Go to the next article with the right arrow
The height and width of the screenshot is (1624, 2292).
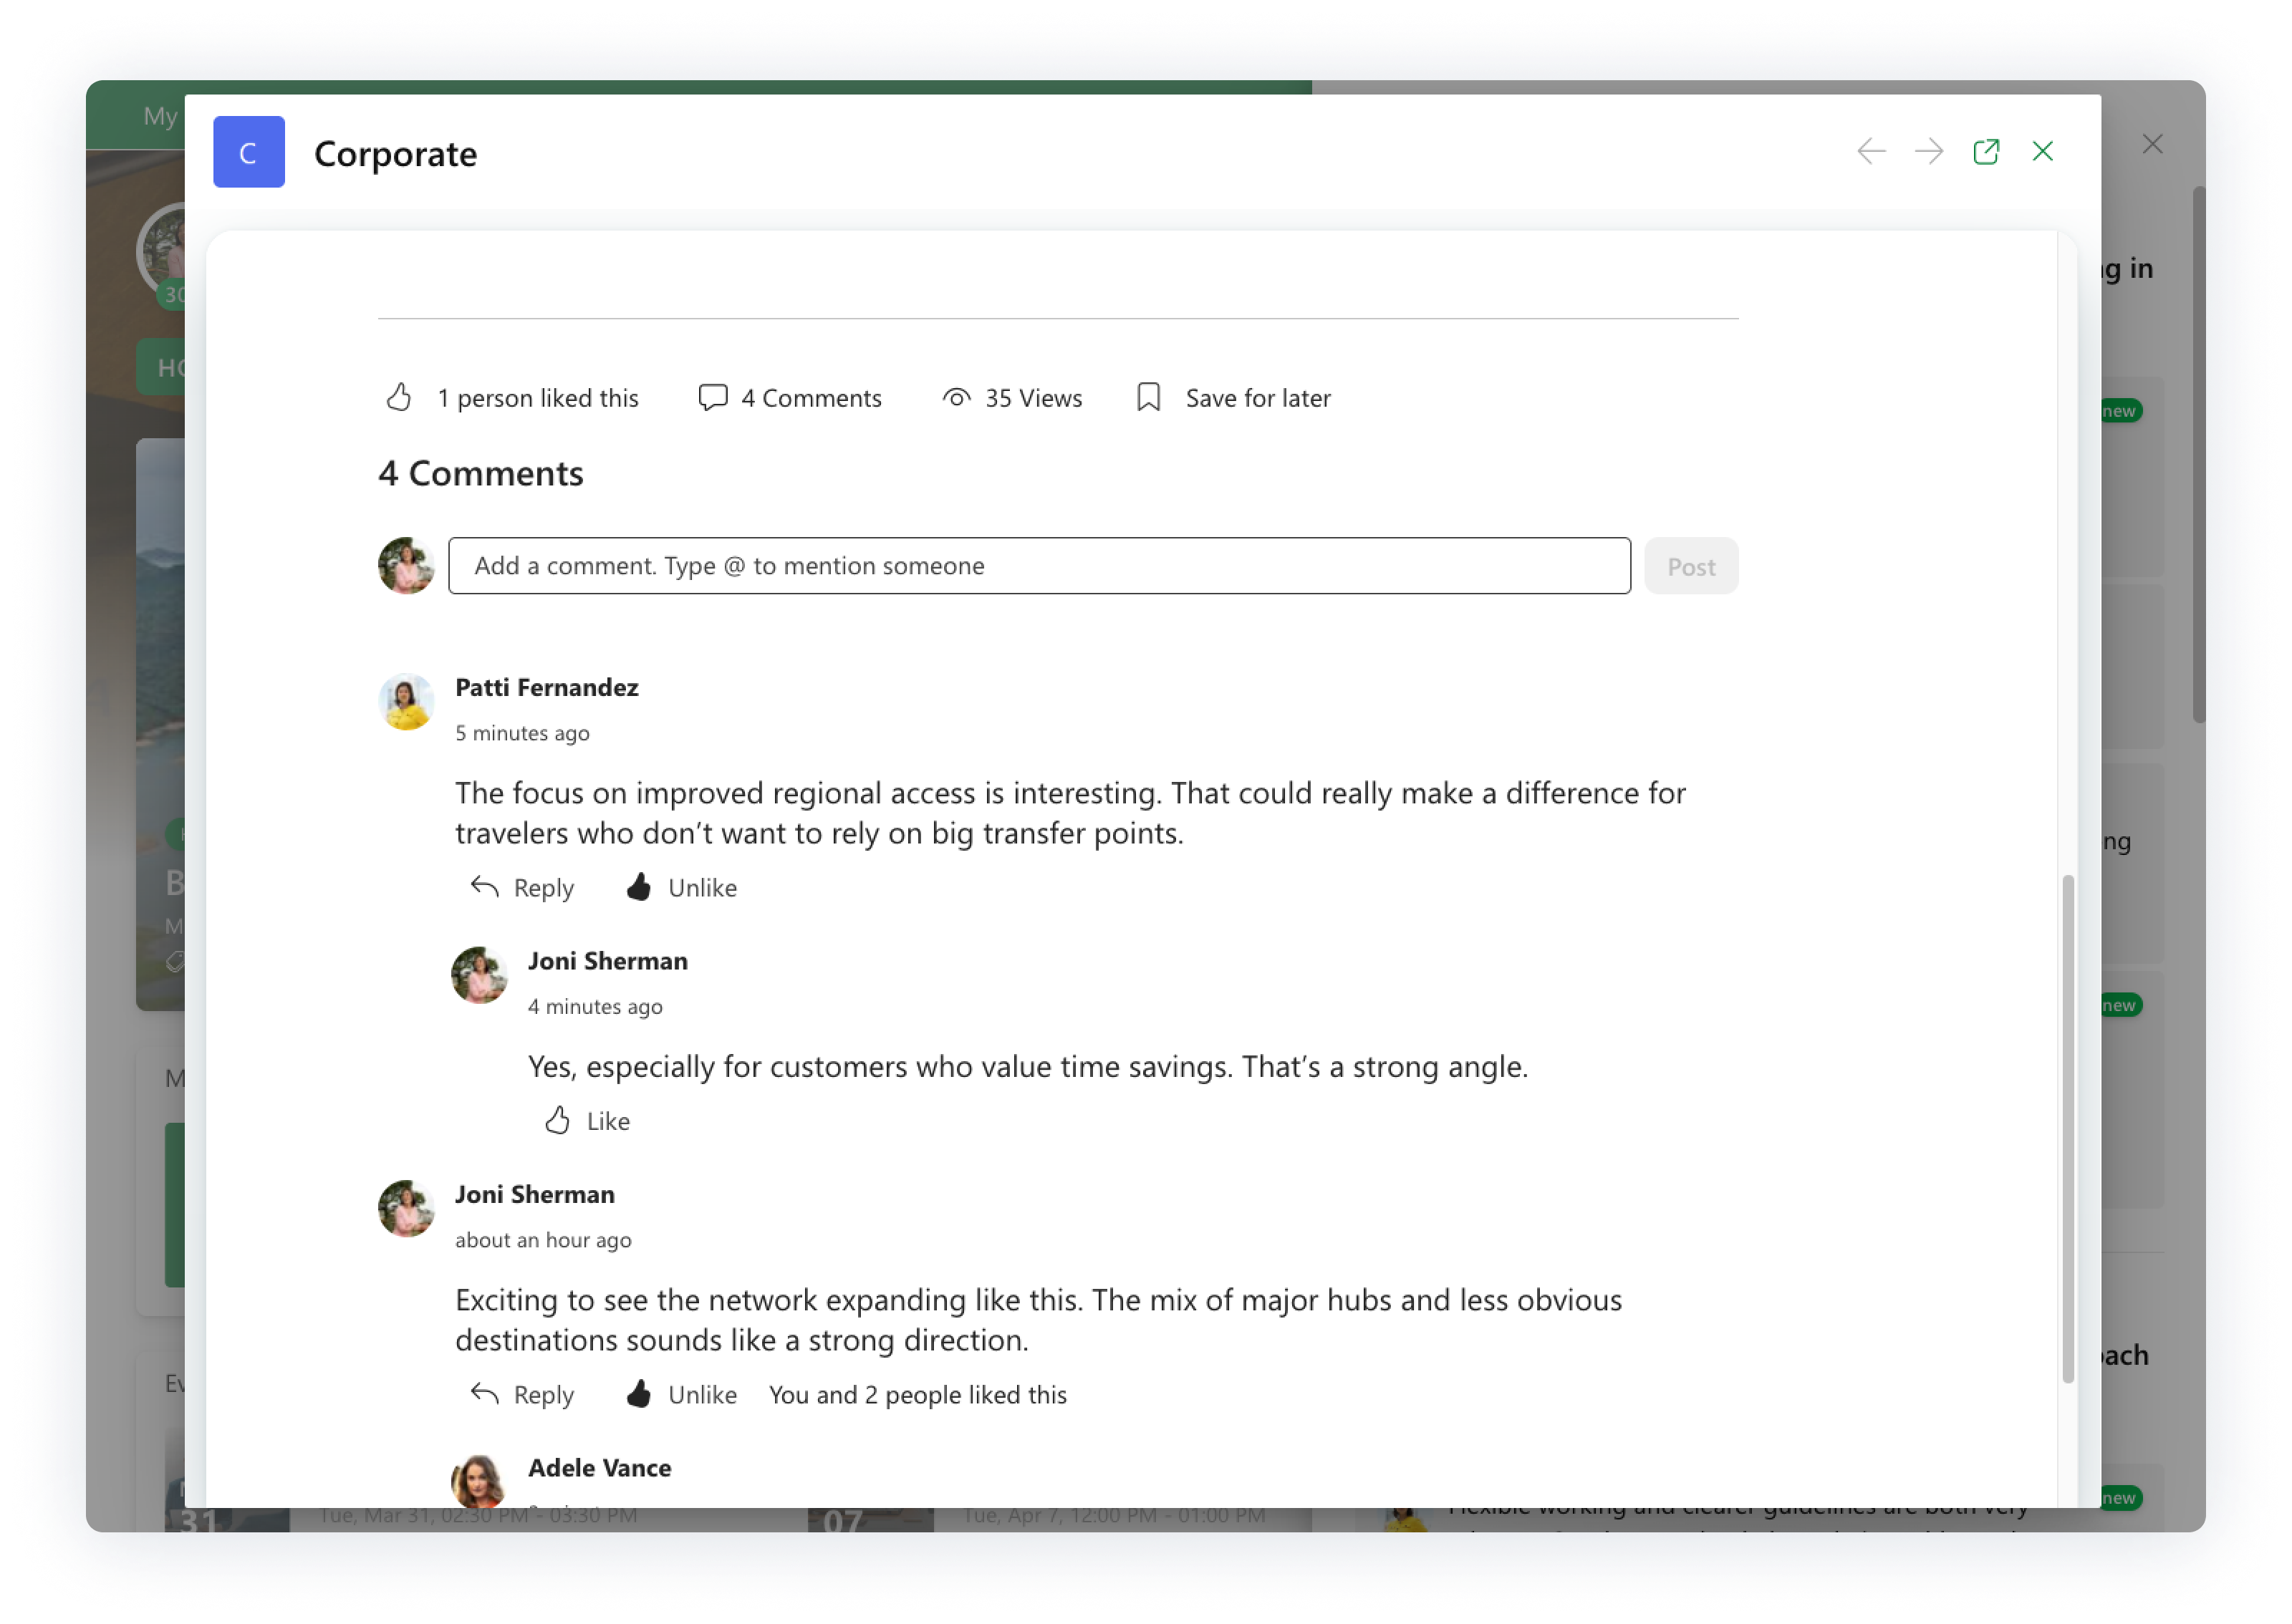point(1929,152)
